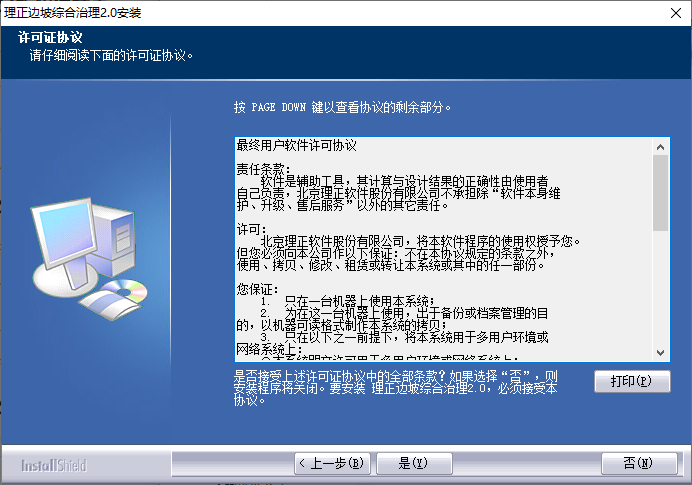Click the 否(N) button to decline
This screenshot has height=485, width=692.
pos(639,463)
